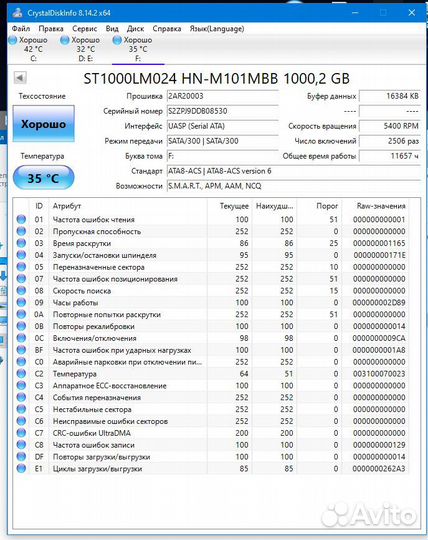Click the power-on count 2506 раз
The width and height of the screenshot is (428, 540).
pyautogui.click(x=389, y=141)
